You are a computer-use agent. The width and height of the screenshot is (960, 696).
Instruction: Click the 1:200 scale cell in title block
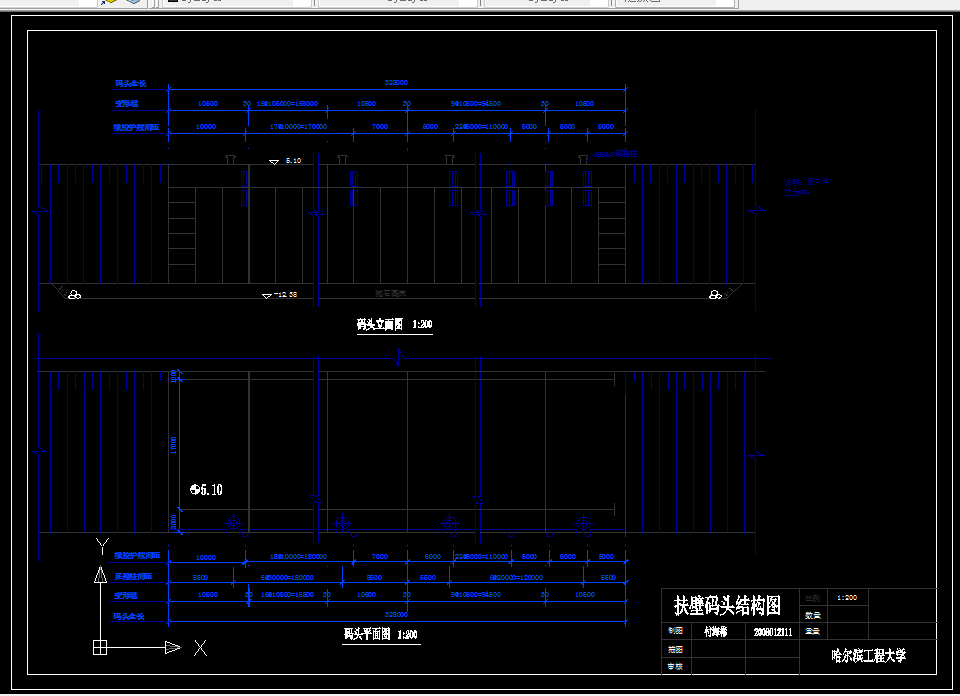tap(847, 597)
